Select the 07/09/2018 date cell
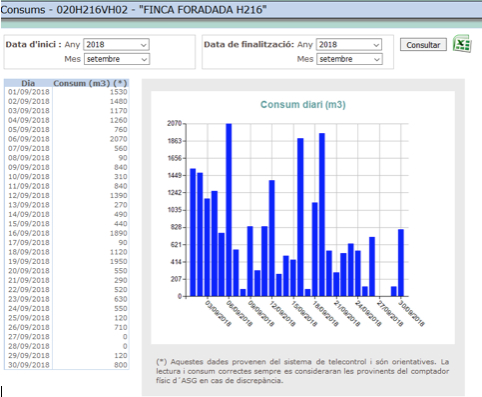The width and height of the screenshot is (482, 397). (x=29, y=148)
